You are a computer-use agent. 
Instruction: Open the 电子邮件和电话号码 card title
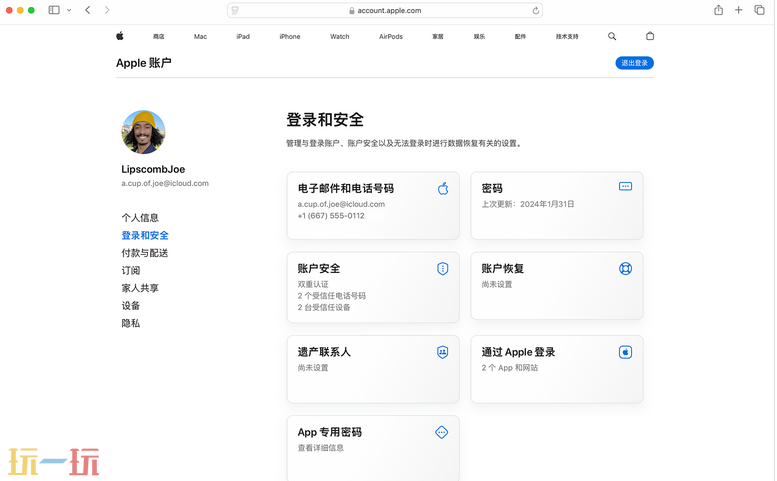coord(346,188)
